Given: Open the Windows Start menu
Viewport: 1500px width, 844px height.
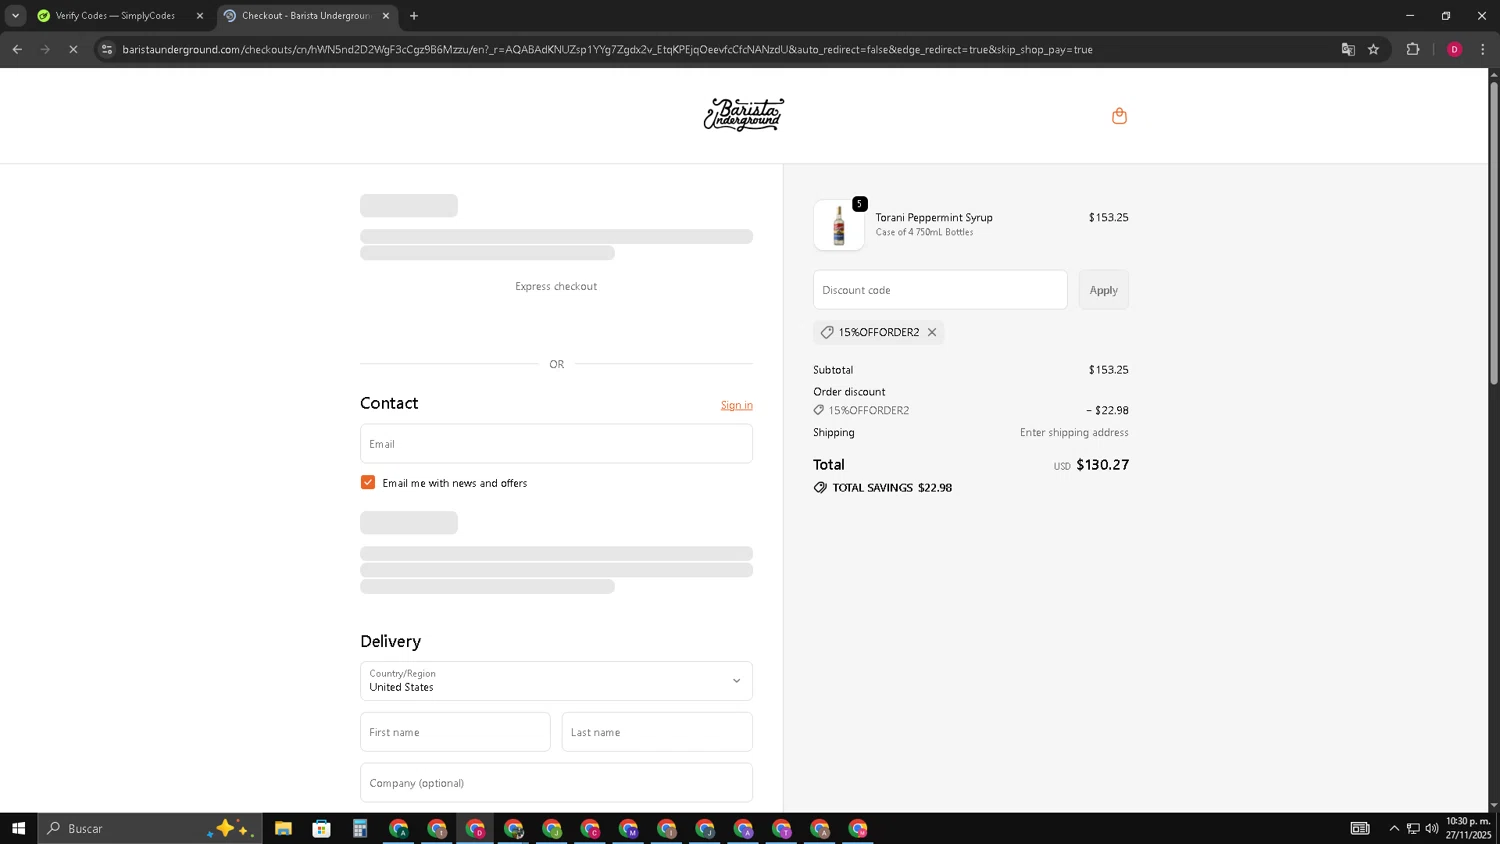Looking at the screenshot, I should pyautogui.click(x=18, y=828).
